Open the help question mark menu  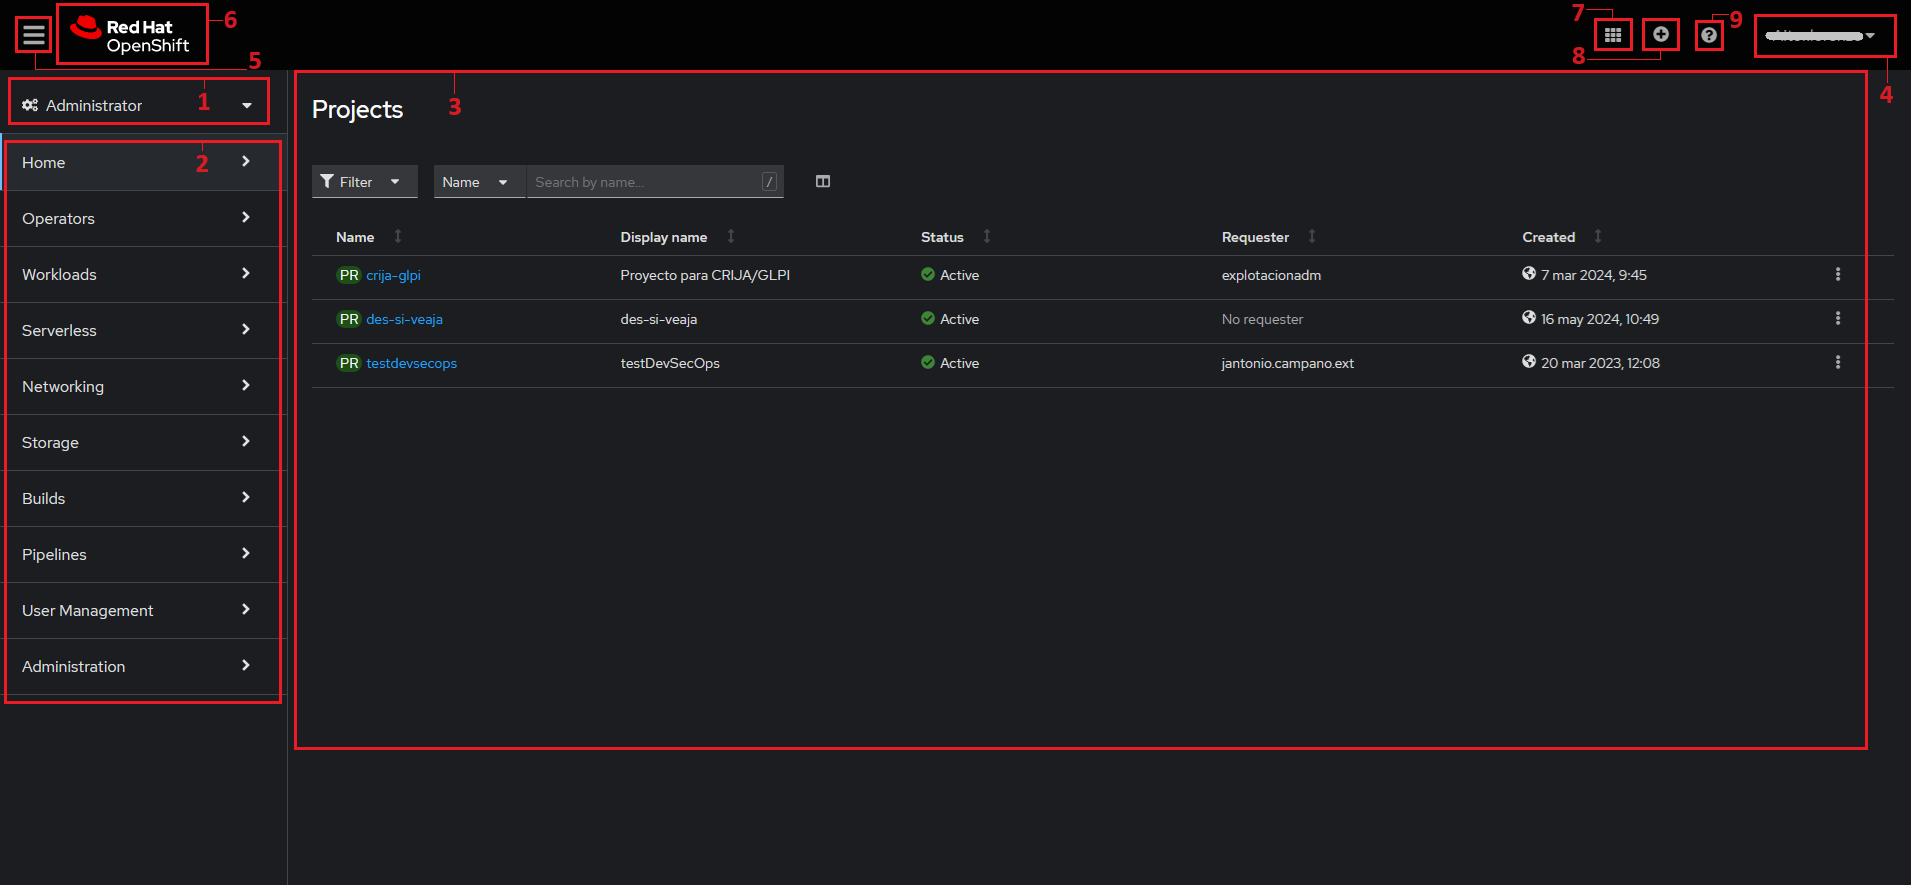1709,36
